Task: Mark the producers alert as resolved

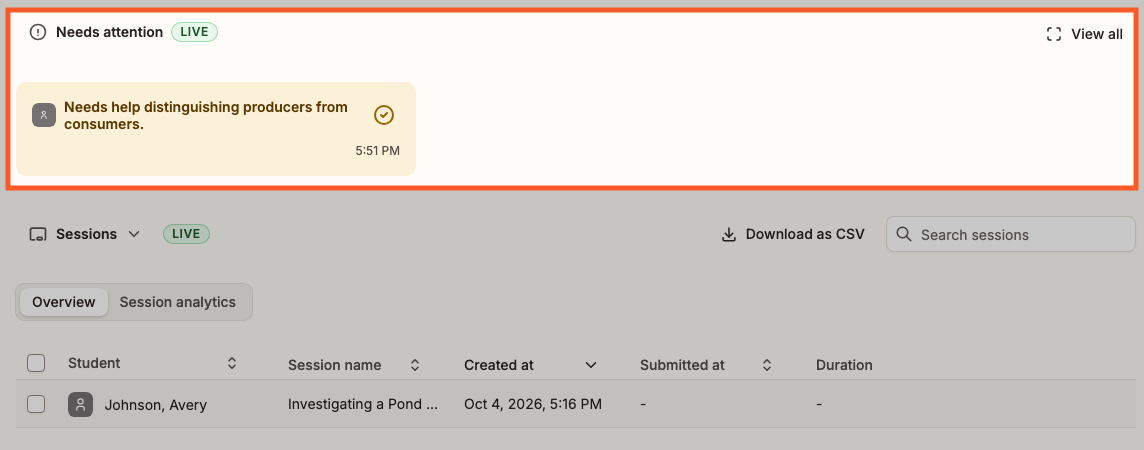Action: (384, 115)
